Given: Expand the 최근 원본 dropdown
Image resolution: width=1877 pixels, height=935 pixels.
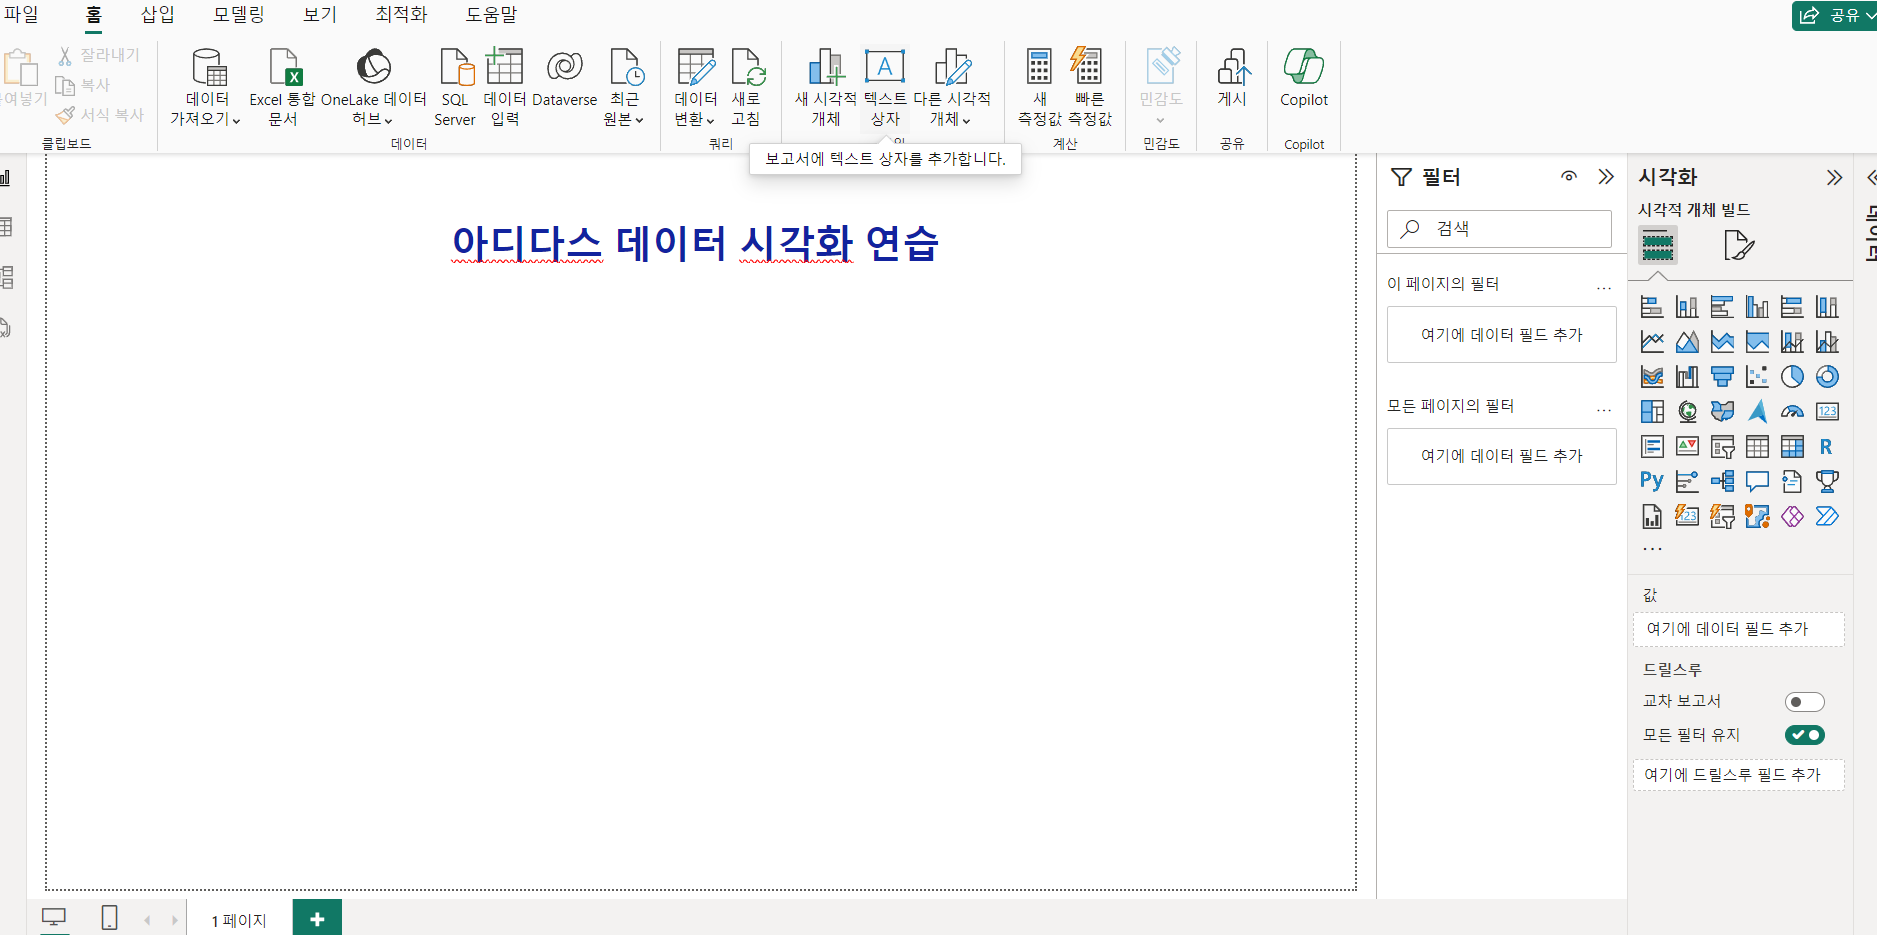Looking at the screenshot, I should coord(624,88).
